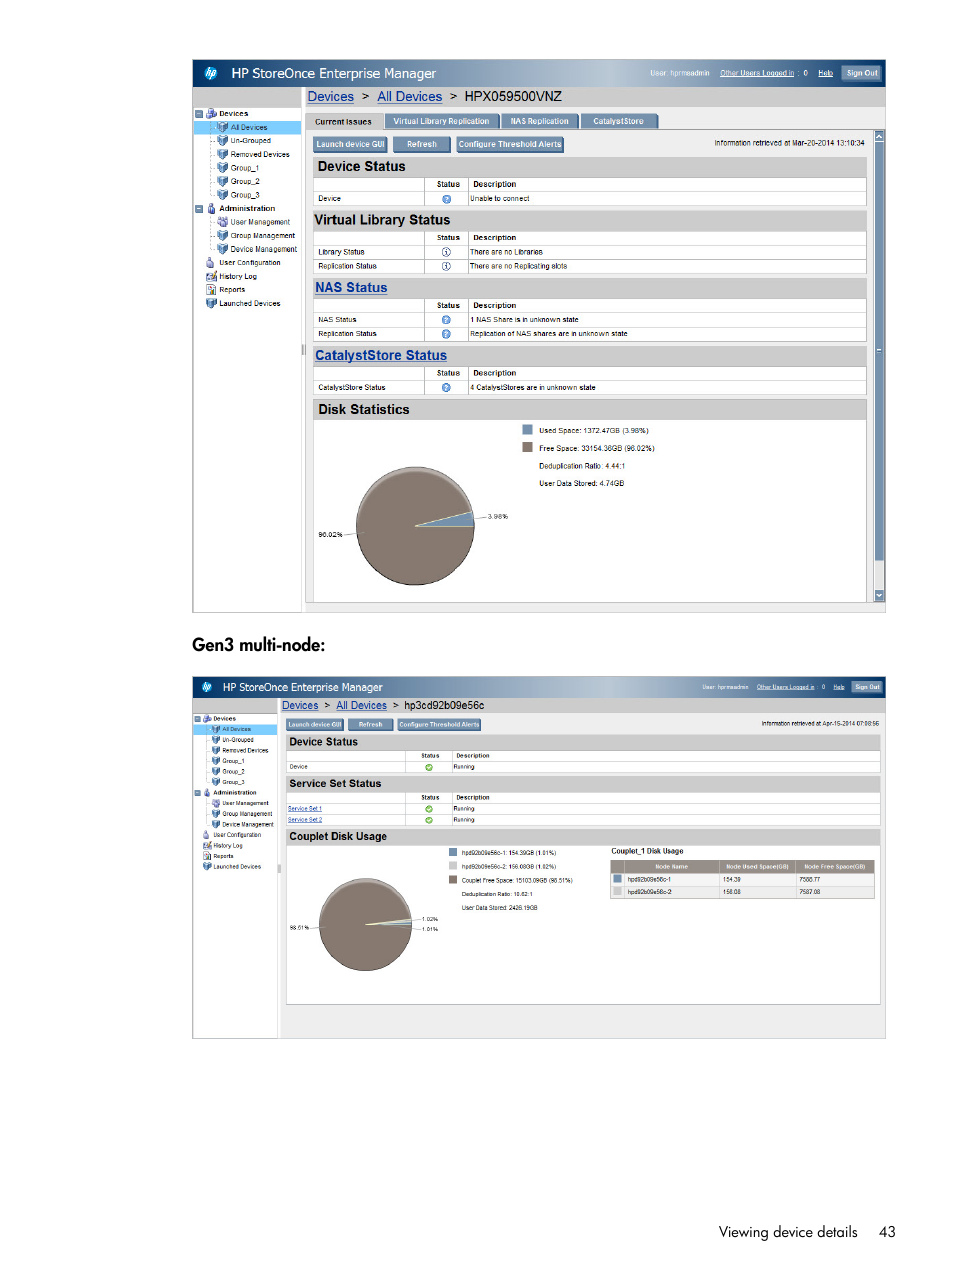The width and height of the screenshot is (954, 1271).
Task: Click the Reports icon in the bottom window
Action: coord(207,856)
